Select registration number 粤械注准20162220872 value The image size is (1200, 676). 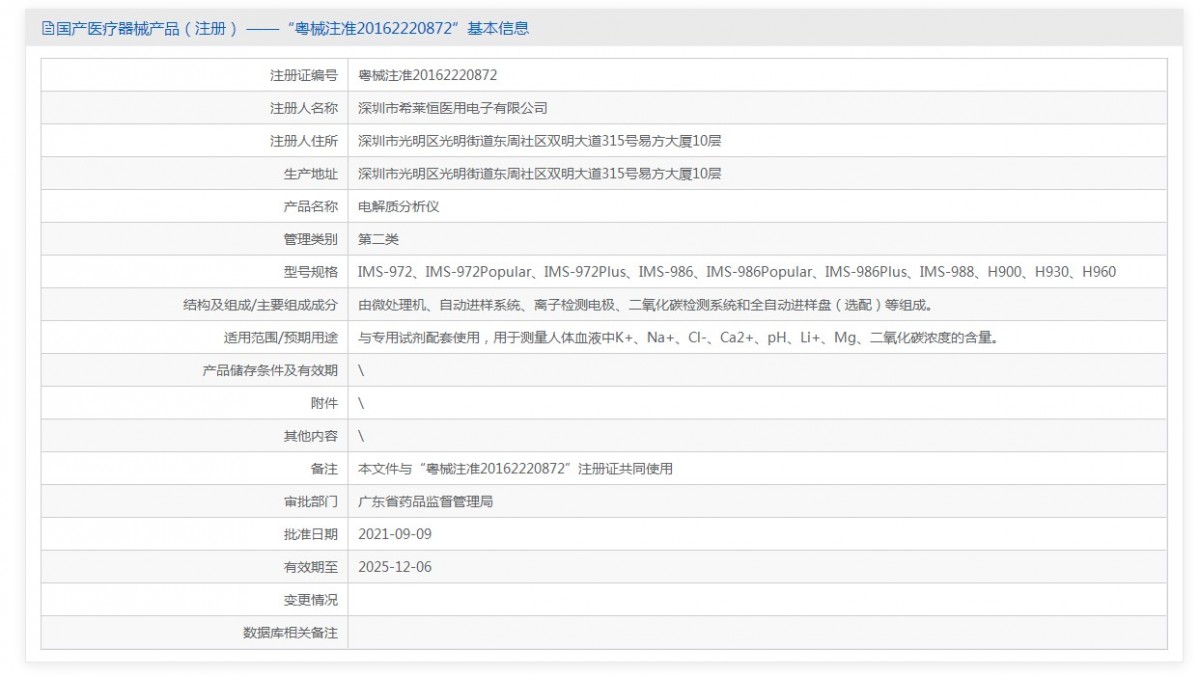pyautogui.click(x=427, y=75)
